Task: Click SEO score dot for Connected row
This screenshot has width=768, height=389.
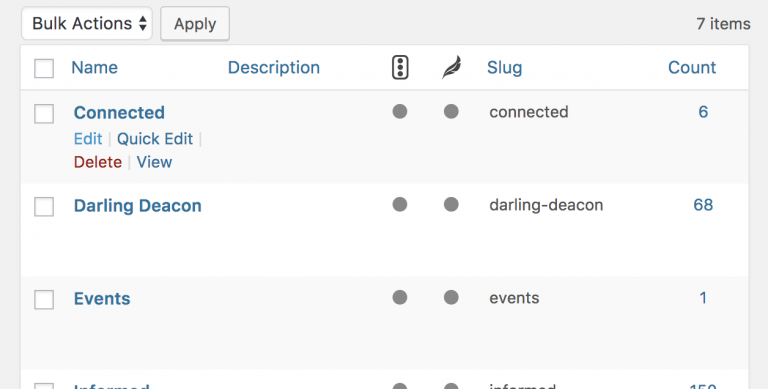Action: (400, 112)
